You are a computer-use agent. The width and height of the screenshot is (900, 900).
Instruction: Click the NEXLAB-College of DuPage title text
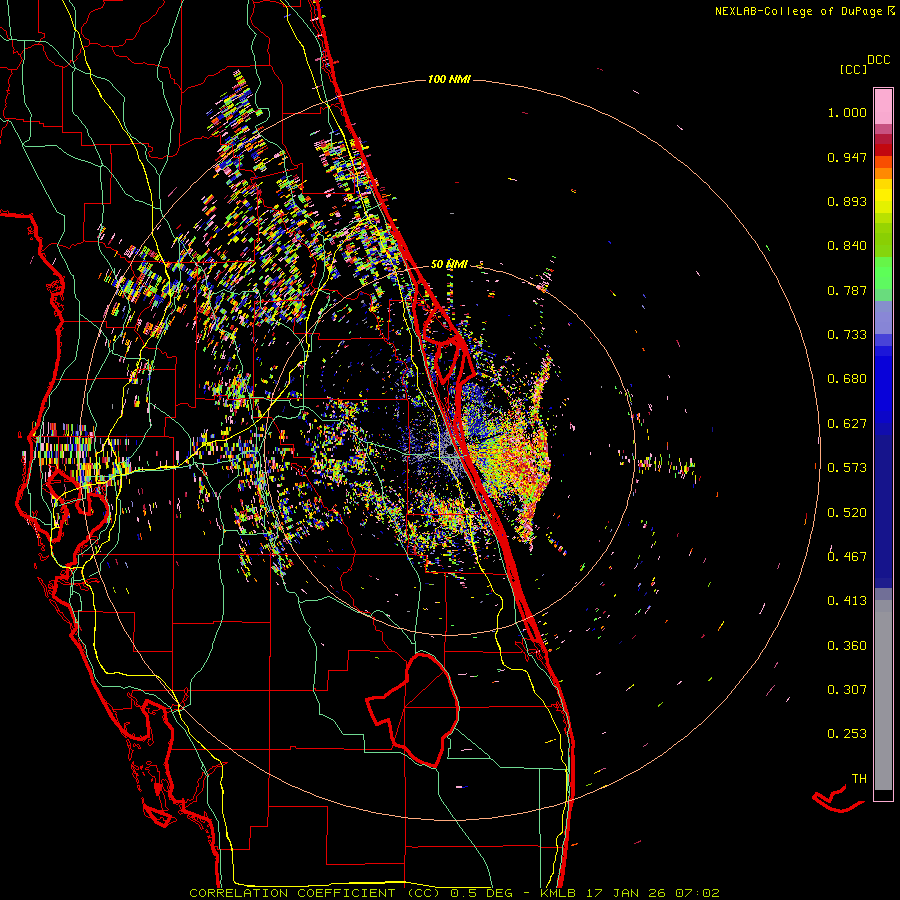[x=798, y=11]
